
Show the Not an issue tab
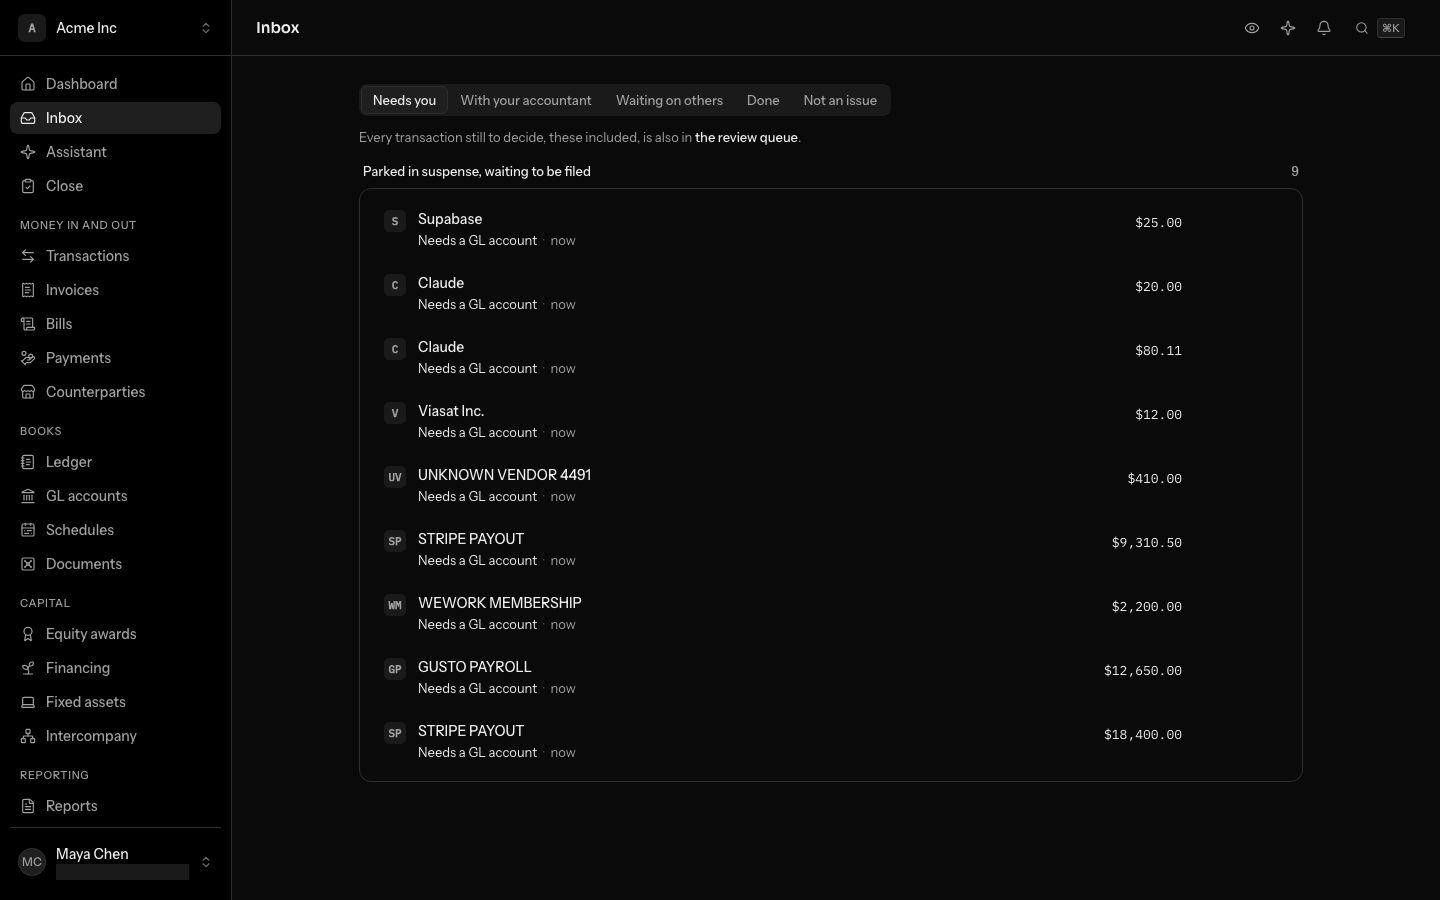point(840,100)
